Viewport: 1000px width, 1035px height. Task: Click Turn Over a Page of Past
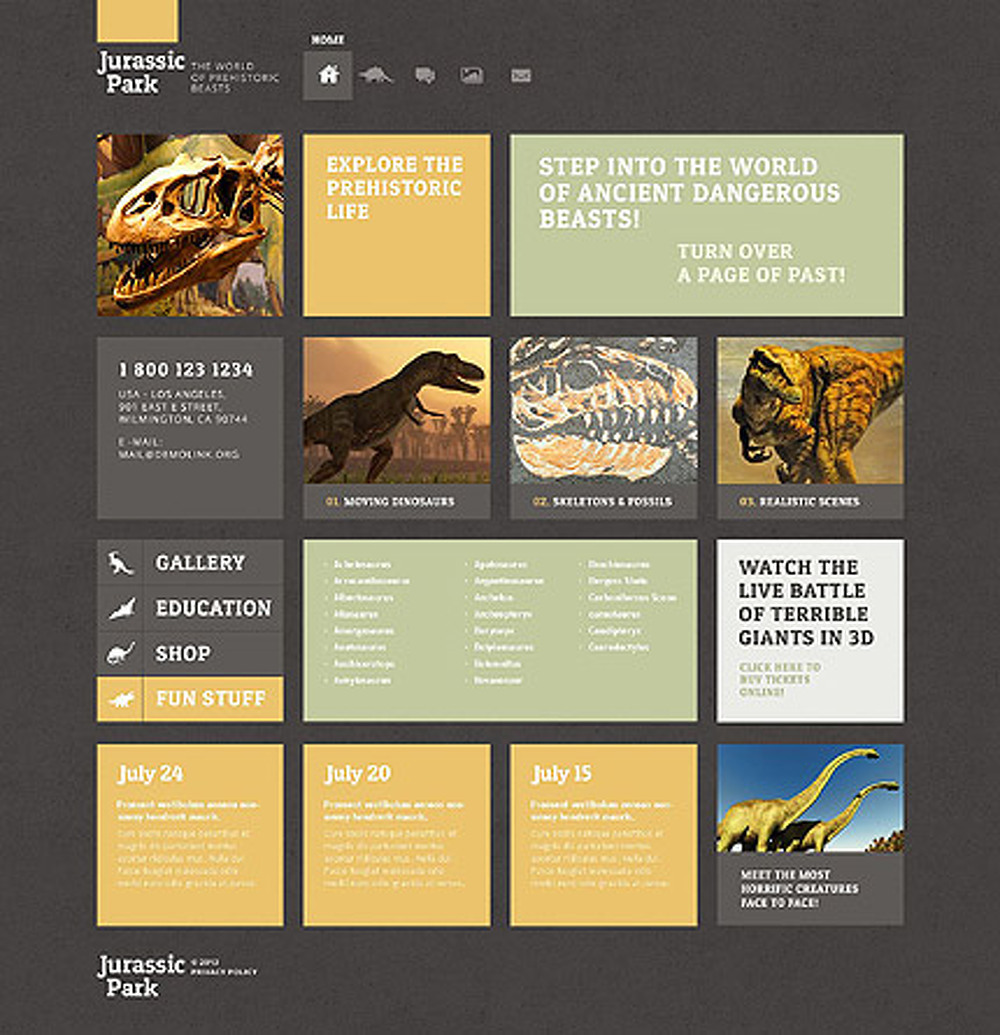click(x=761, y=263)
